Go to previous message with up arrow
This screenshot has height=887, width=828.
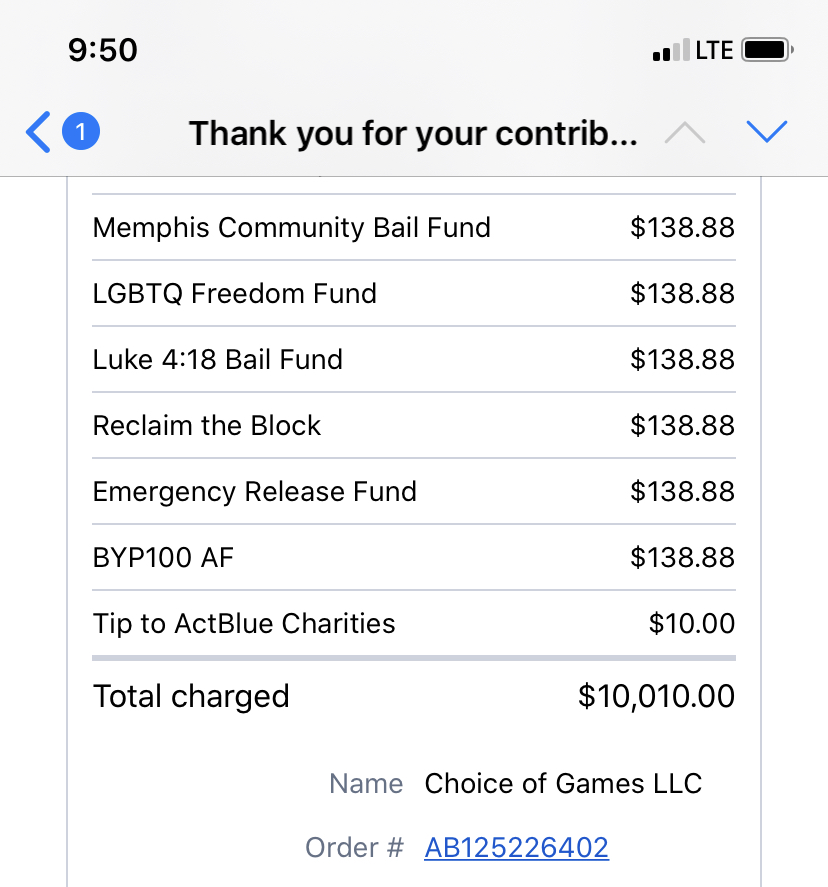coord(685,133)
